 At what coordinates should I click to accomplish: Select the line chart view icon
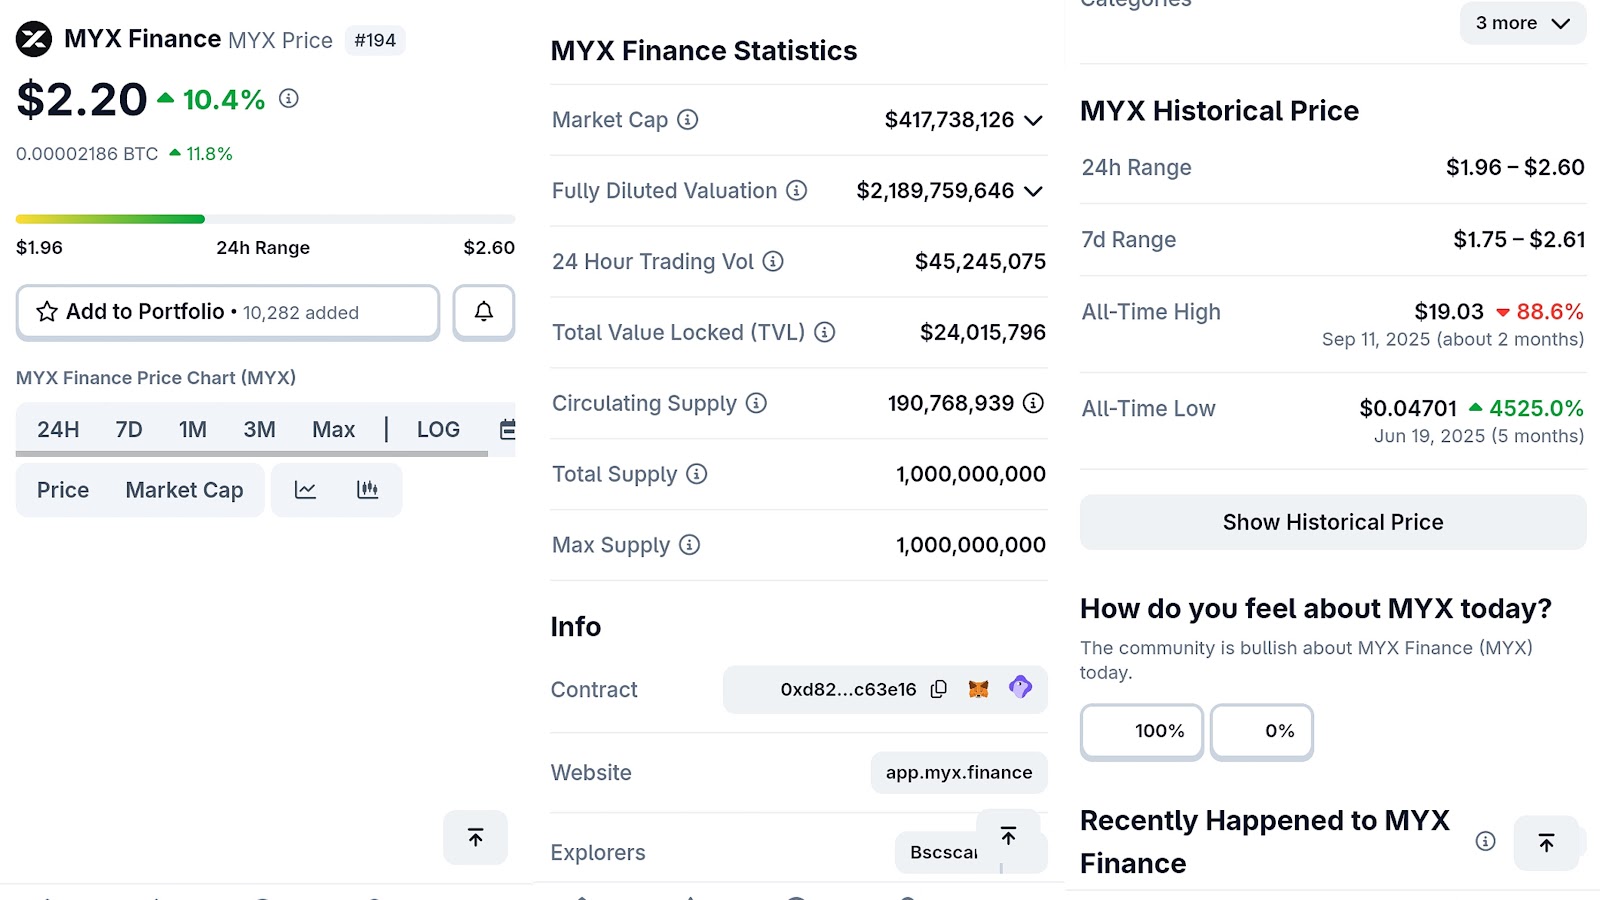pyautogui.click(x=305, y=490)
